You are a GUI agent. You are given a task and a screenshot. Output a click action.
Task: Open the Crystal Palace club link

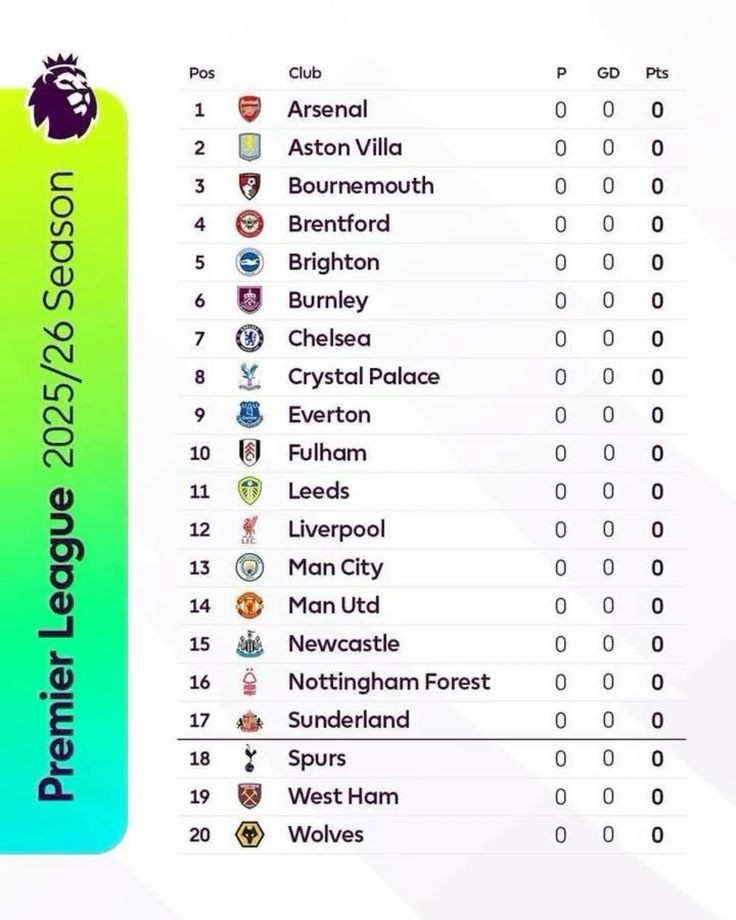coord(364,377)
